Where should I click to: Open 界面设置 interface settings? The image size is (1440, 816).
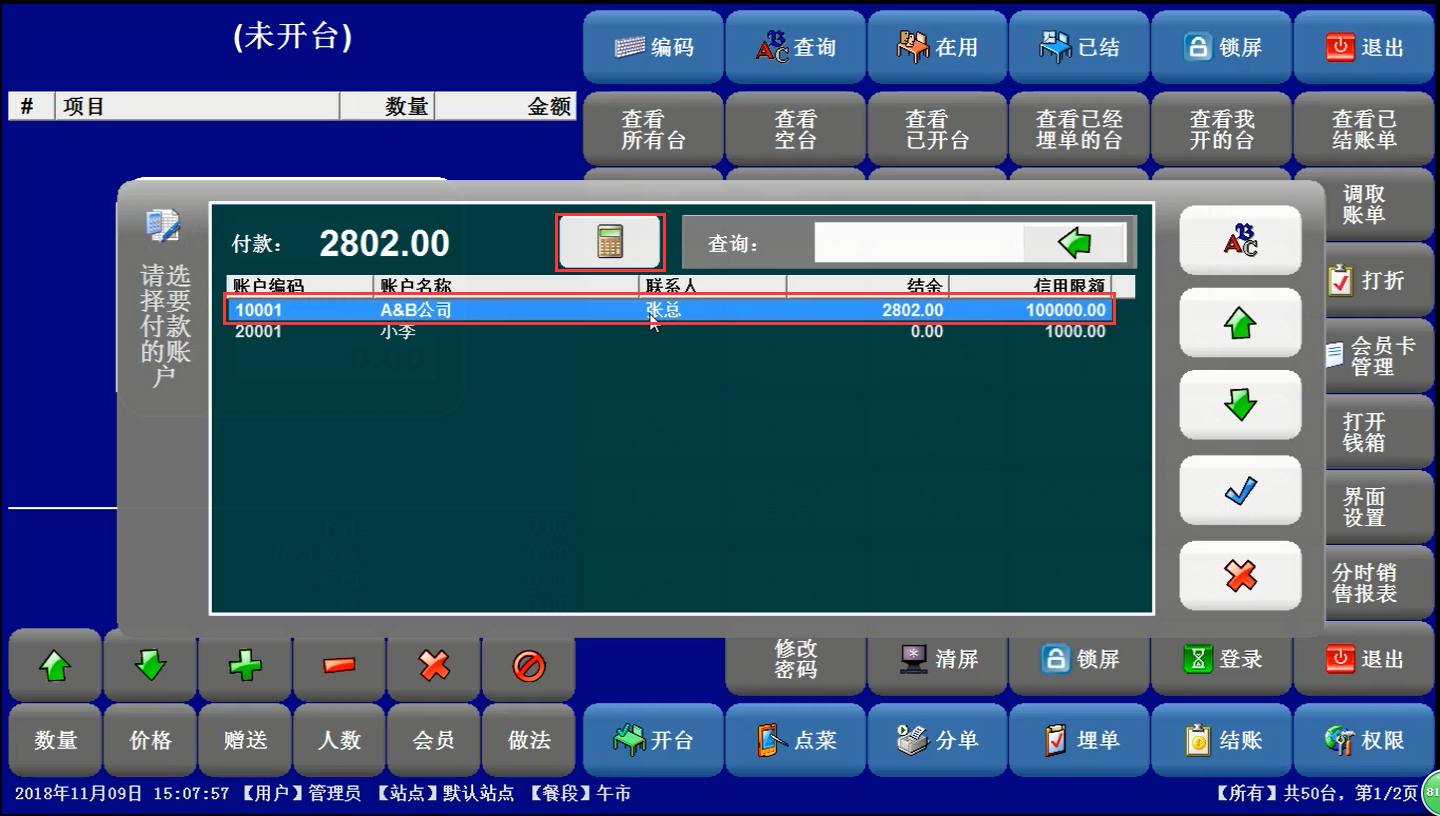point(1378,507)
